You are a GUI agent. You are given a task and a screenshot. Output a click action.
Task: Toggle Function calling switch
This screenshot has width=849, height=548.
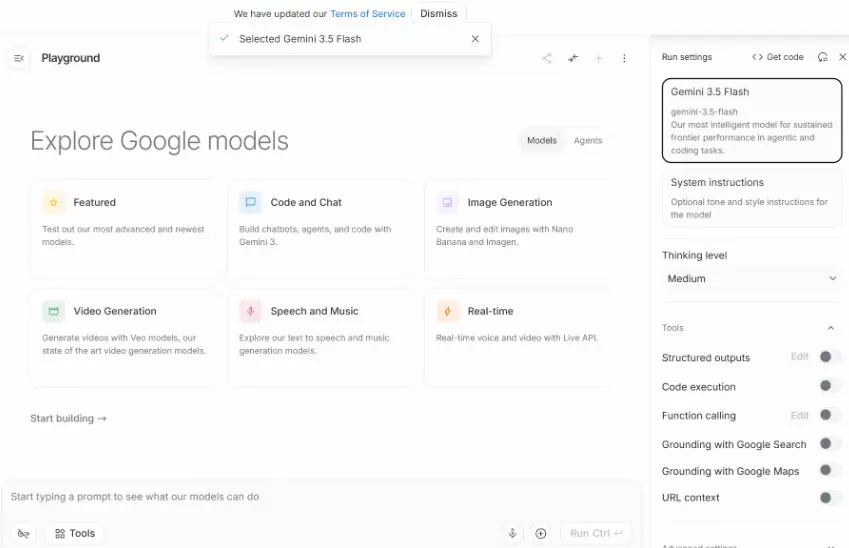830,415
